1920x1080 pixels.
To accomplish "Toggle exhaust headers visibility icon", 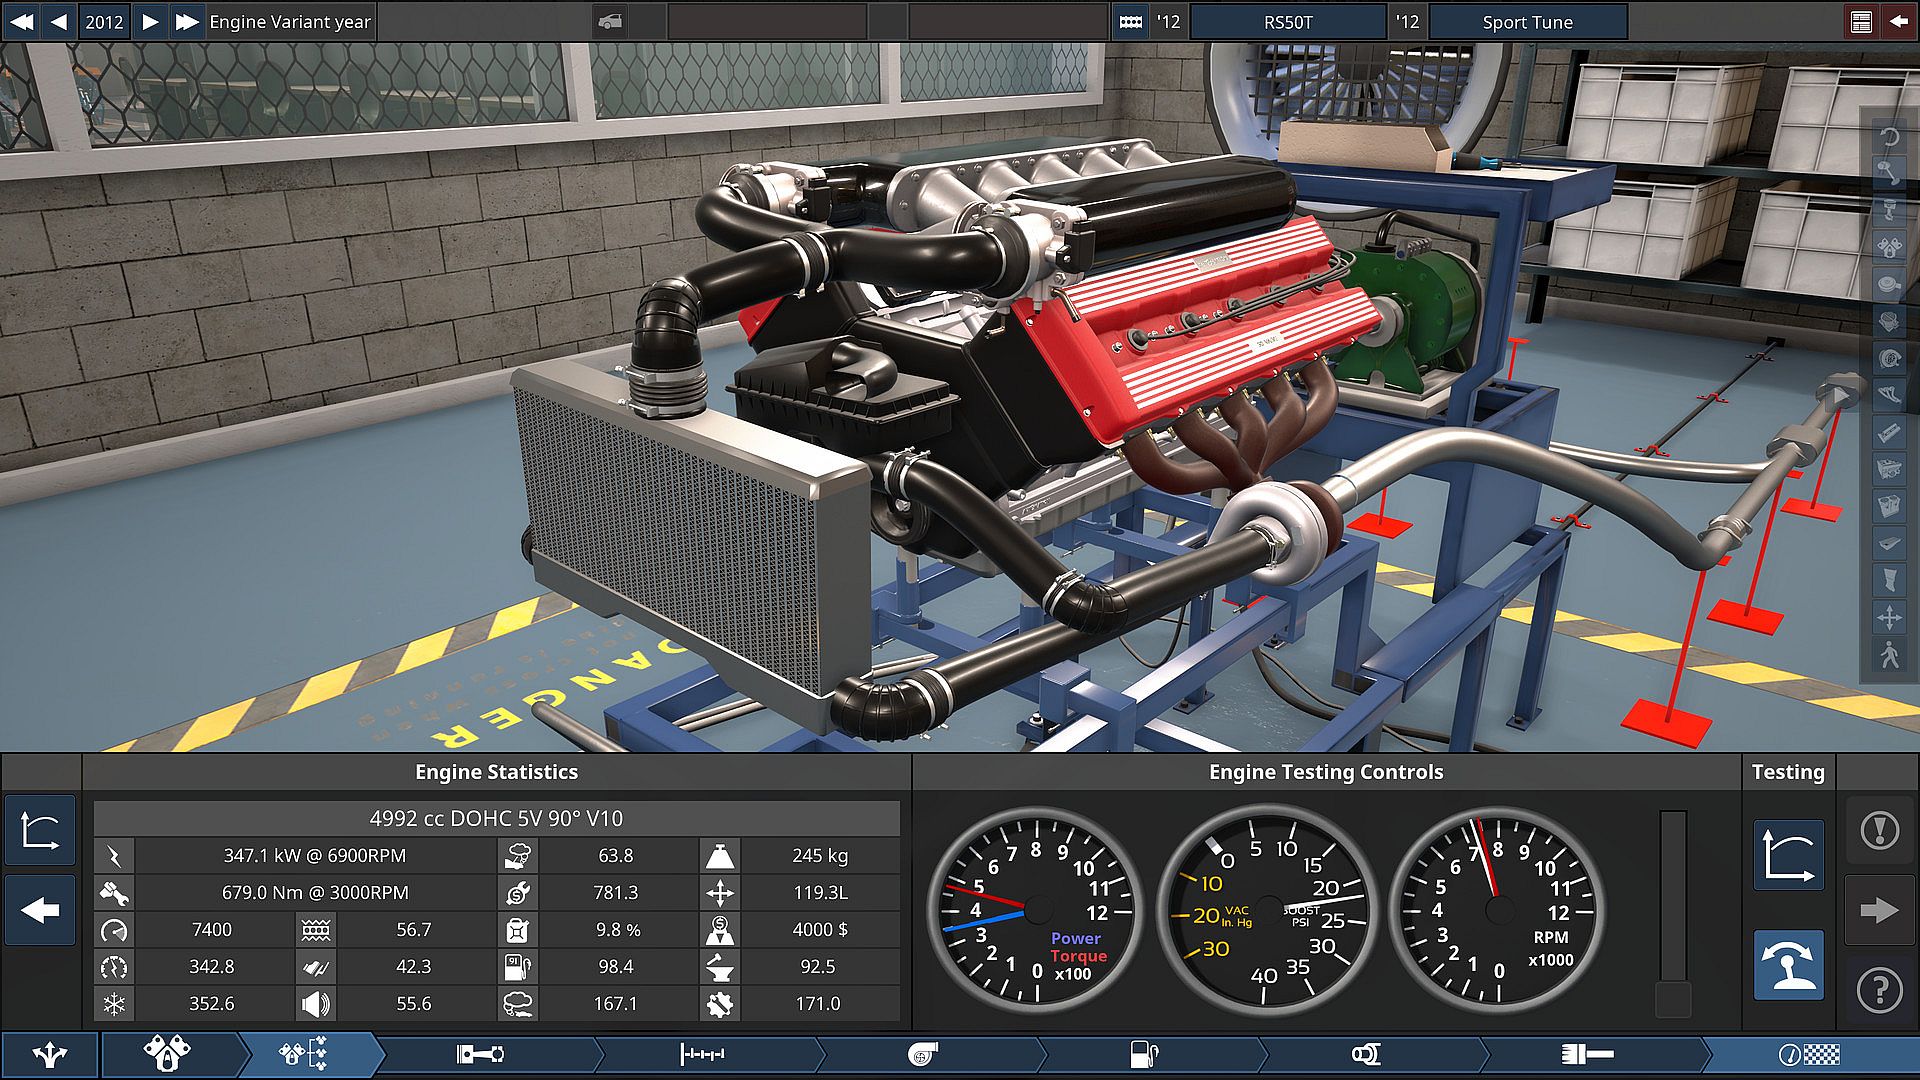I will click(1889, 396).
